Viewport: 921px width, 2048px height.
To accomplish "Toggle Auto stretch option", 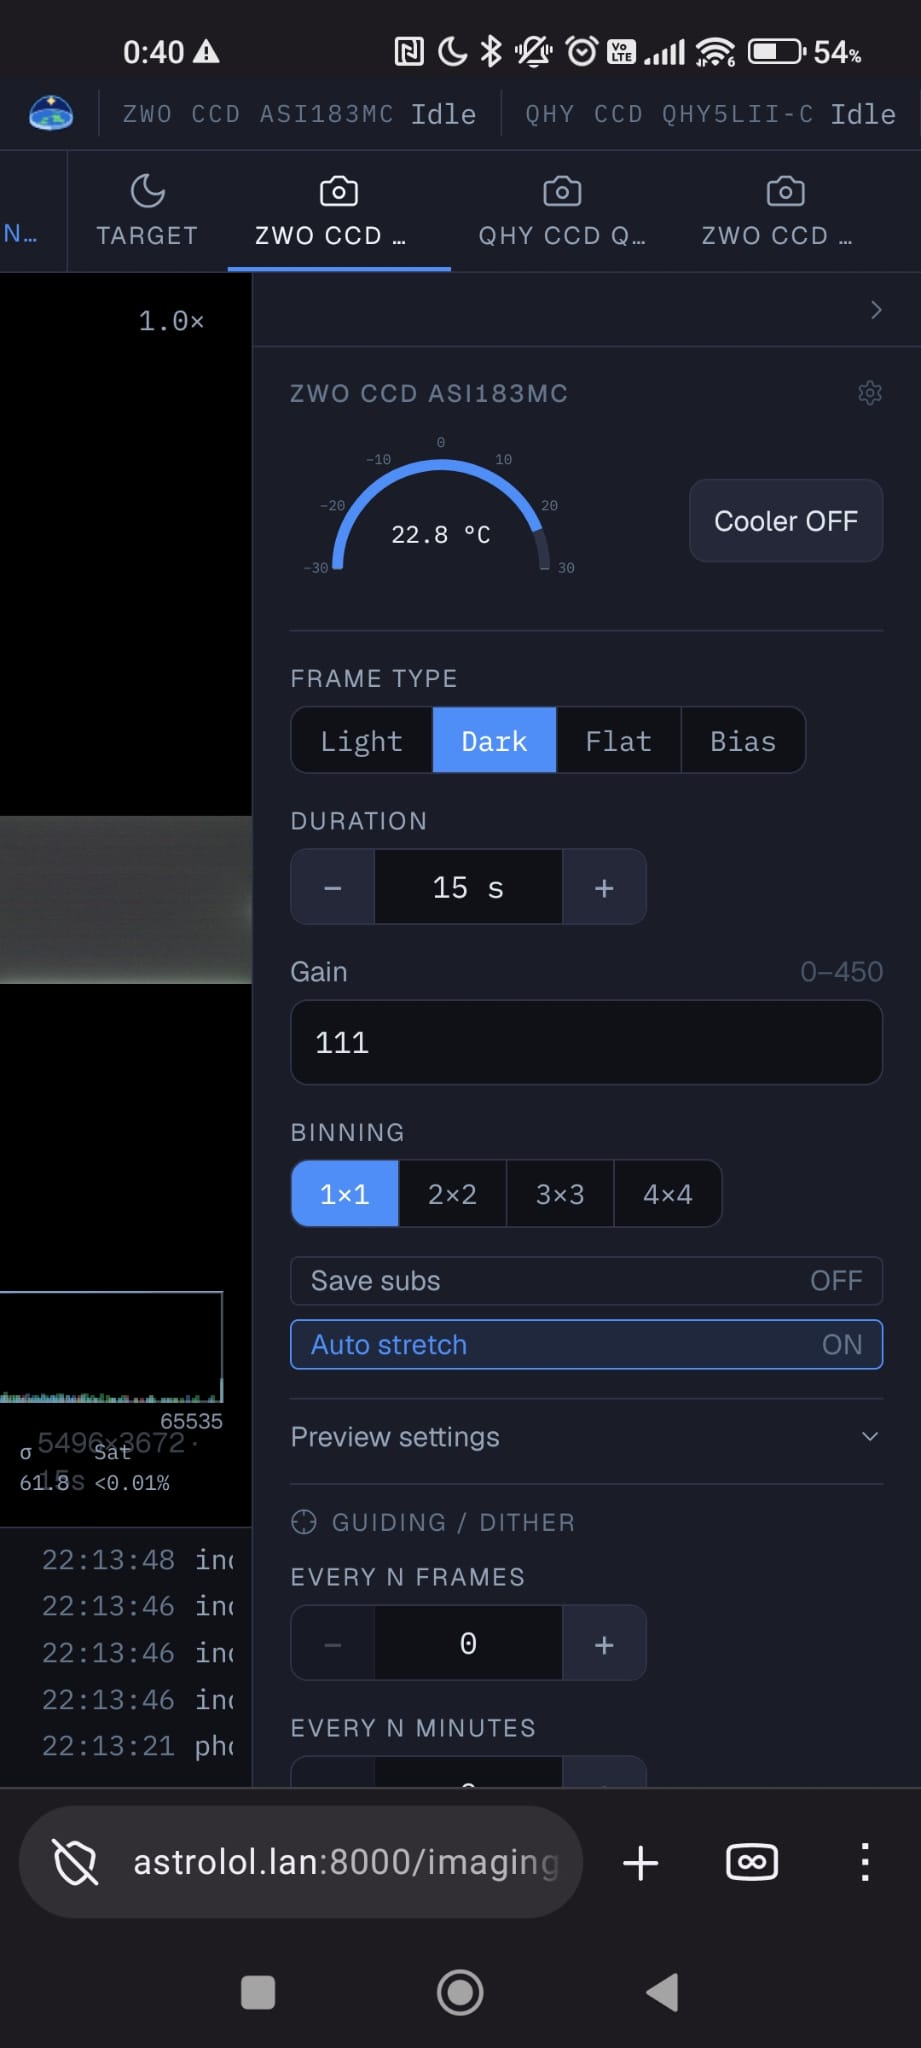I will pos(586,1345).
